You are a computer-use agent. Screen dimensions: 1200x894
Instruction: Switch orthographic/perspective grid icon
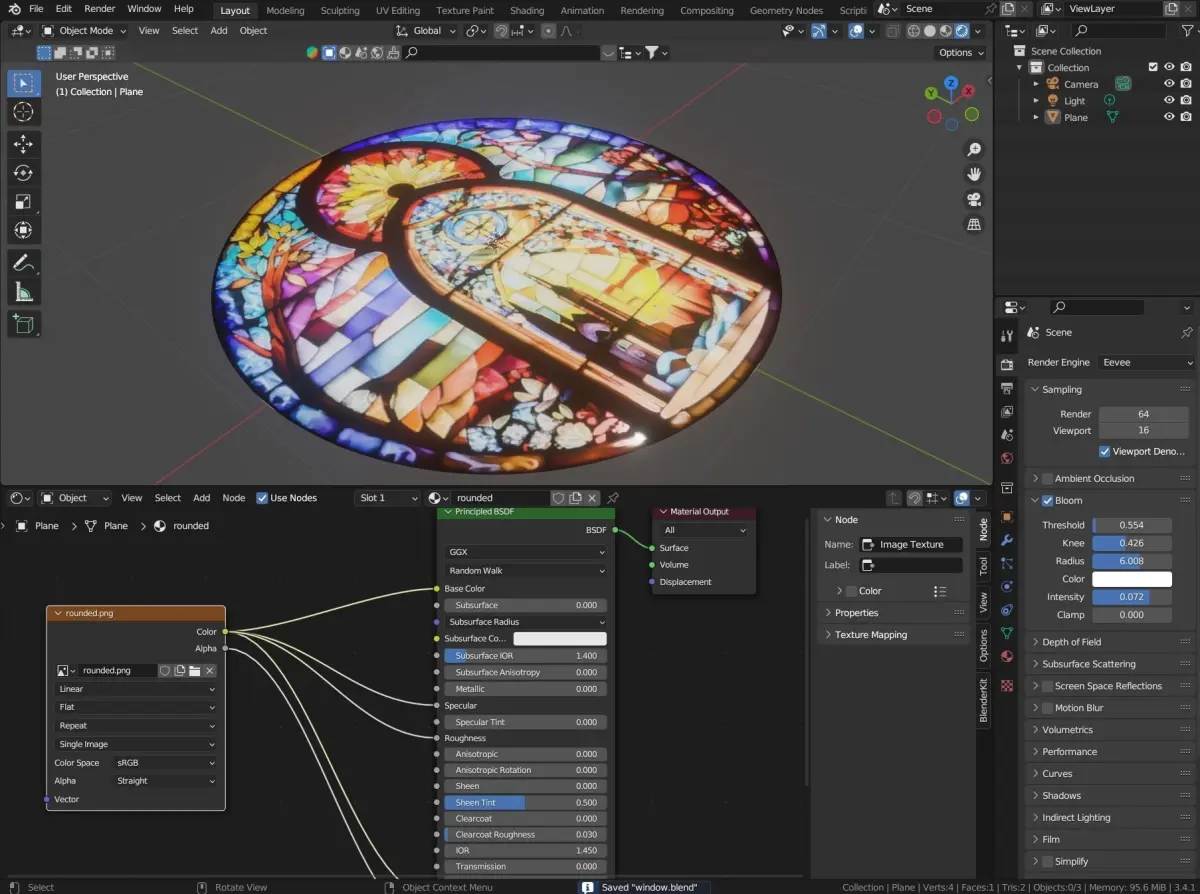click(x=974, y=224)
